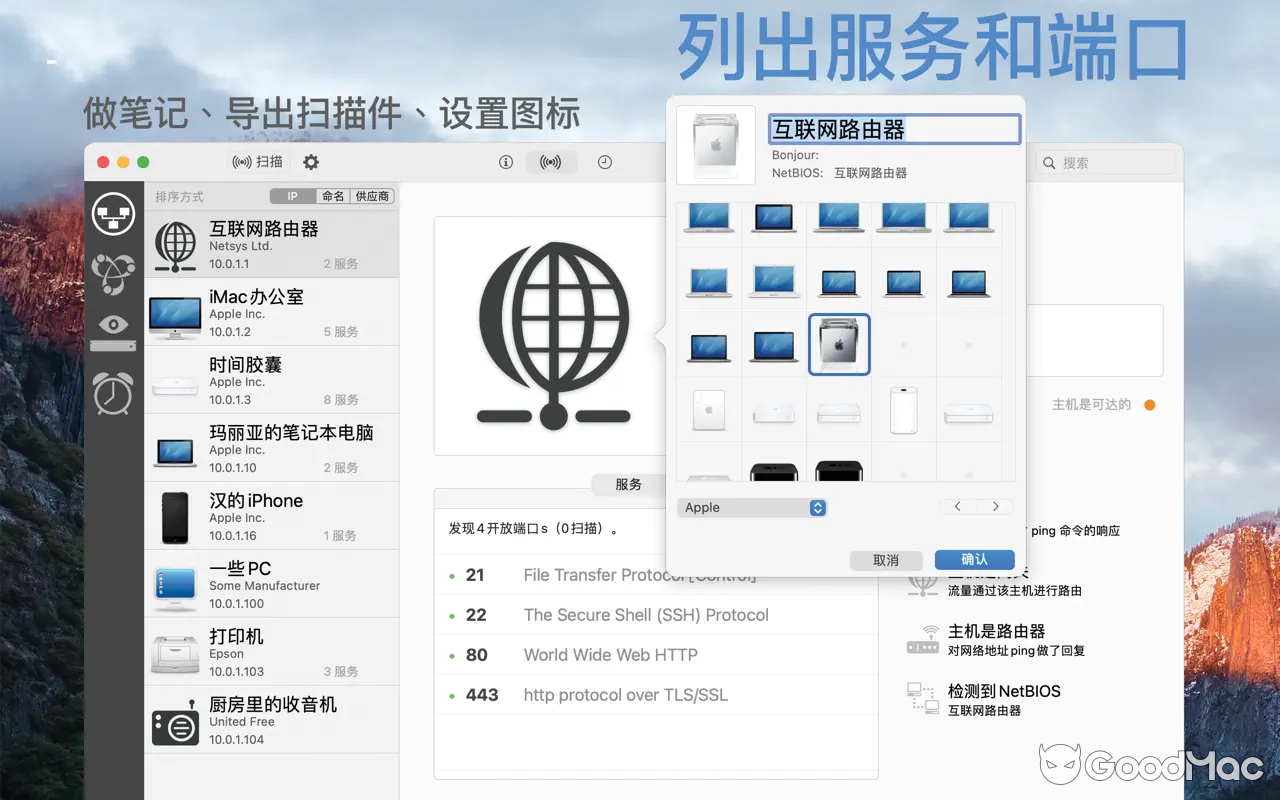Confirm icon choice with 确认 button
The height and width of the screenshot is (800, 1280).
[974, 560]
